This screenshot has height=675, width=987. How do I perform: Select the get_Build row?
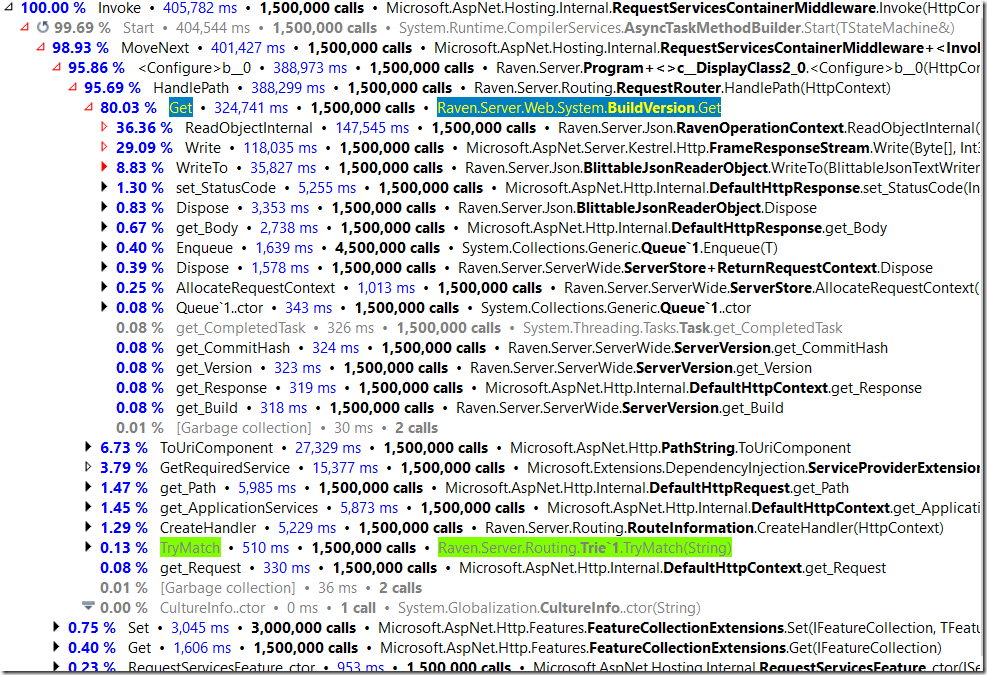(x=449, y=408)
